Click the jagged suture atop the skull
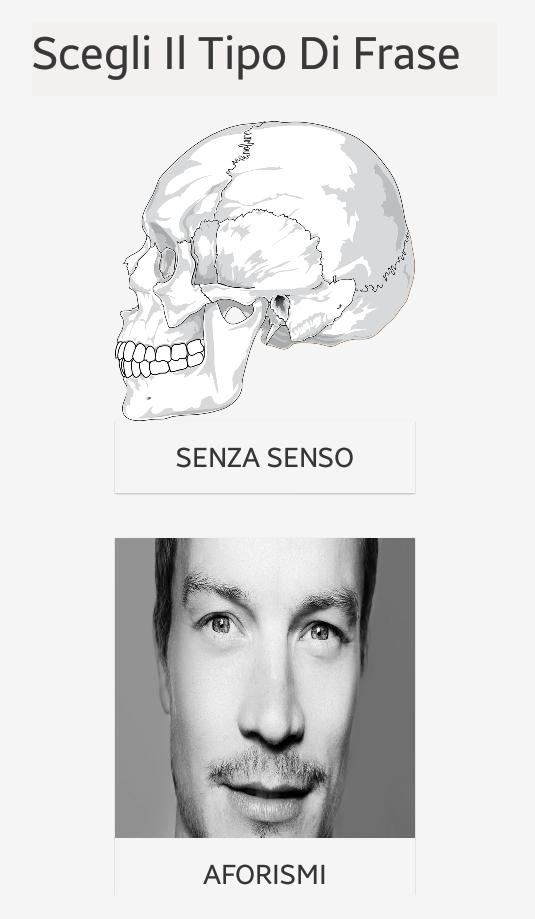535x919 pixels. 241,151
